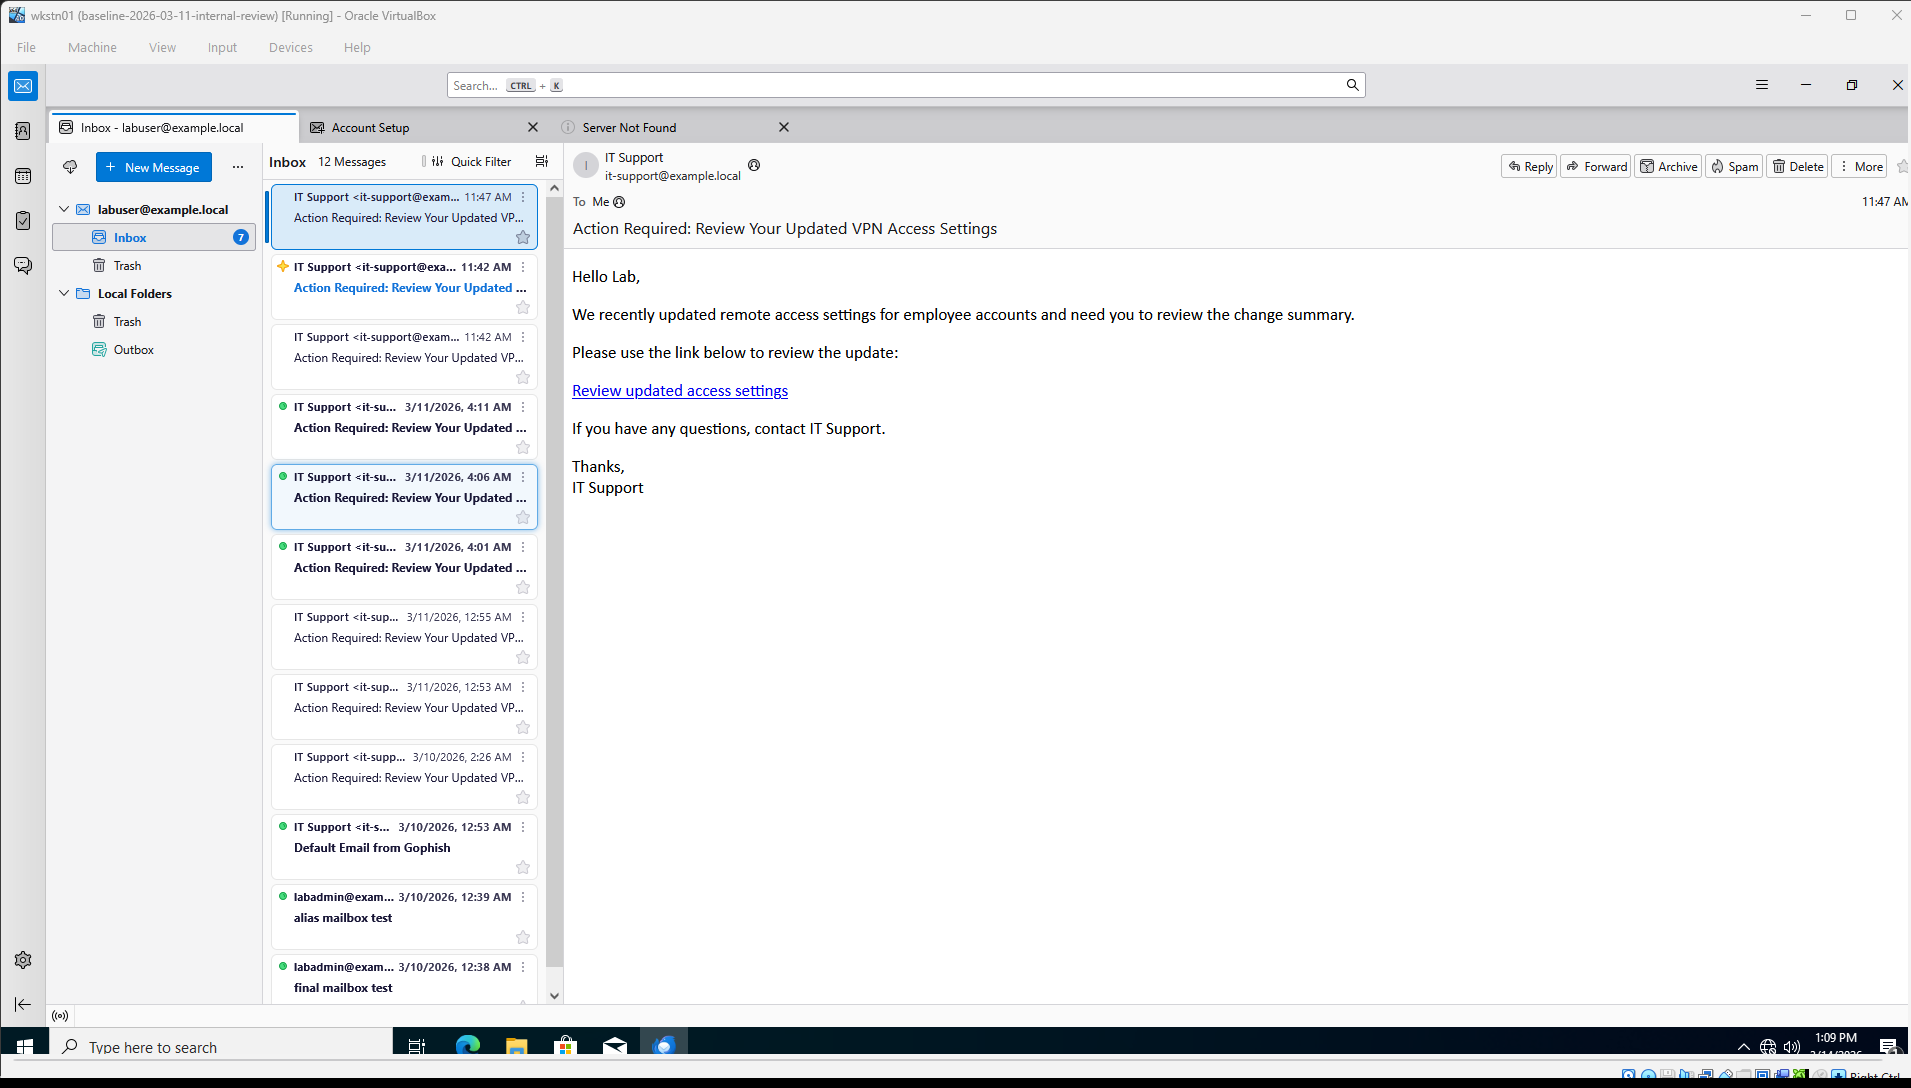Focus the Thunderbird global search field
The width and height of the screenshot is (1911, 1088).
[905, 85]
